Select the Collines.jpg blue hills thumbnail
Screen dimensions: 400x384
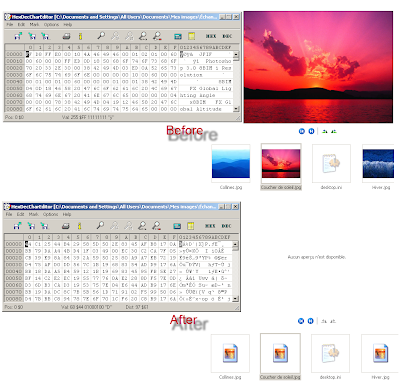[x=231, y=163]
